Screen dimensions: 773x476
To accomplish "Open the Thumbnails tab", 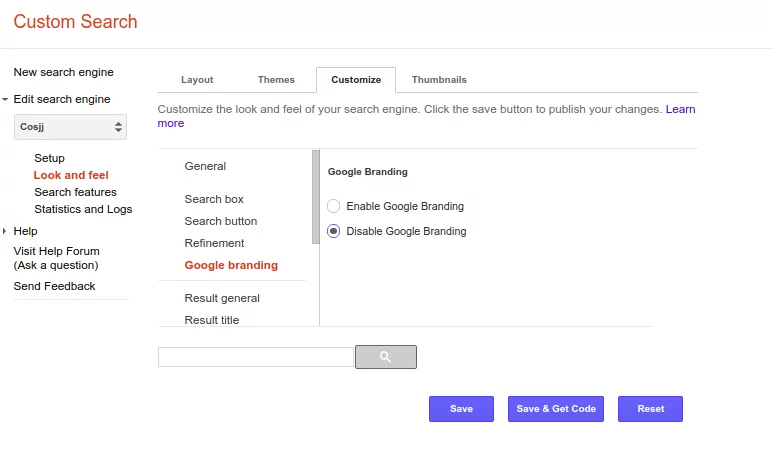I will [439, 80].
